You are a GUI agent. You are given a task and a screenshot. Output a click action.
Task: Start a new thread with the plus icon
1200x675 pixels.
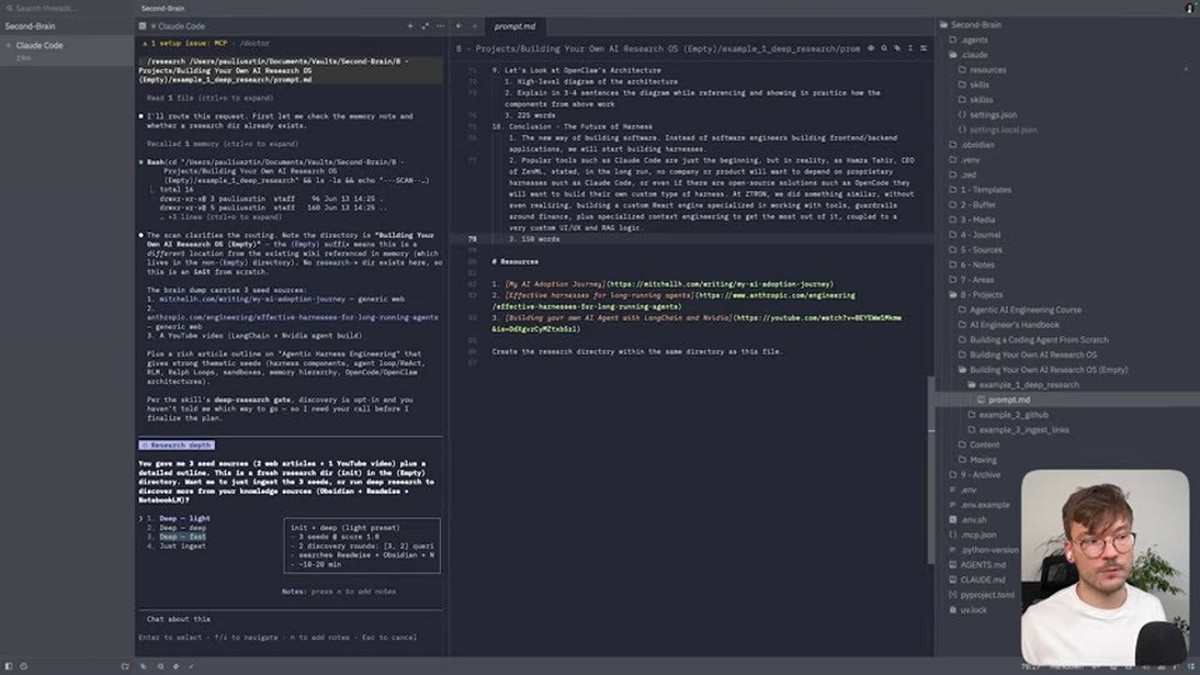point(410,26)
